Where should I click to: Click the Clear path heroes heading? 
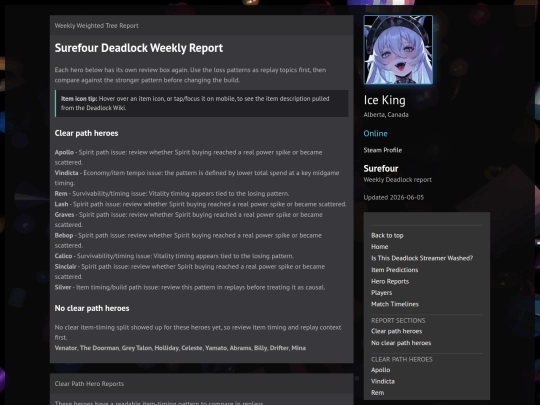click(x=86, y=133)
